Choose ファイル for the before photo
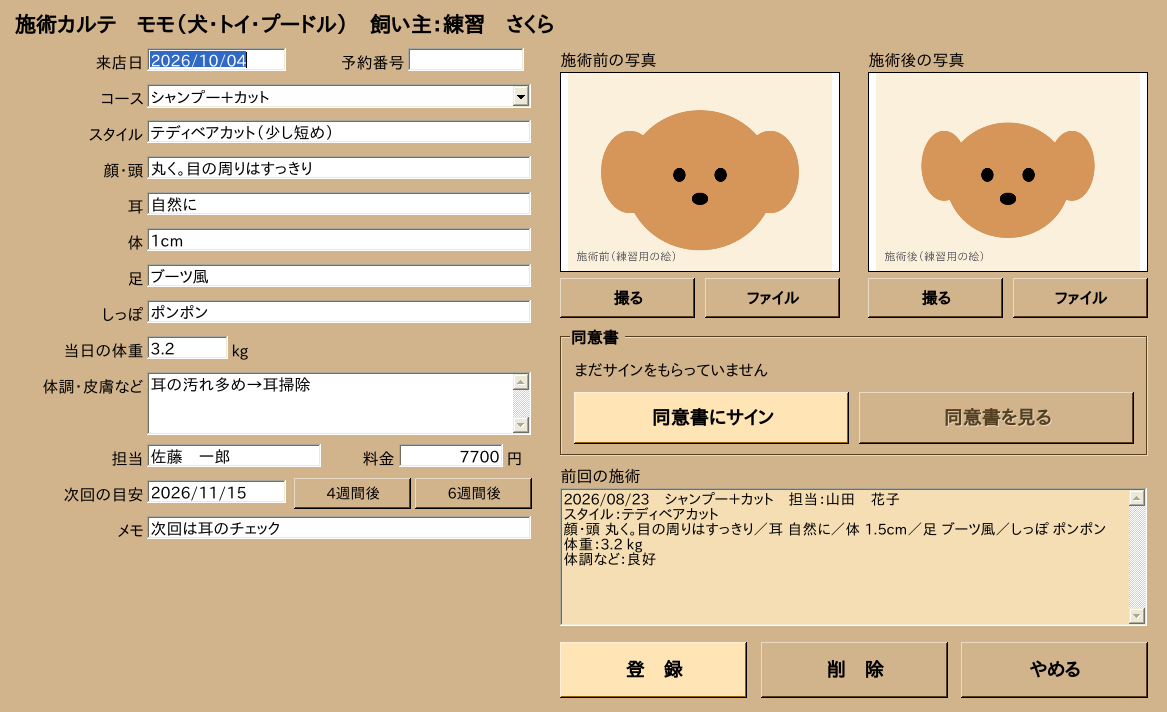This screenshot has height=712, width=1167. tap(773, 298)
